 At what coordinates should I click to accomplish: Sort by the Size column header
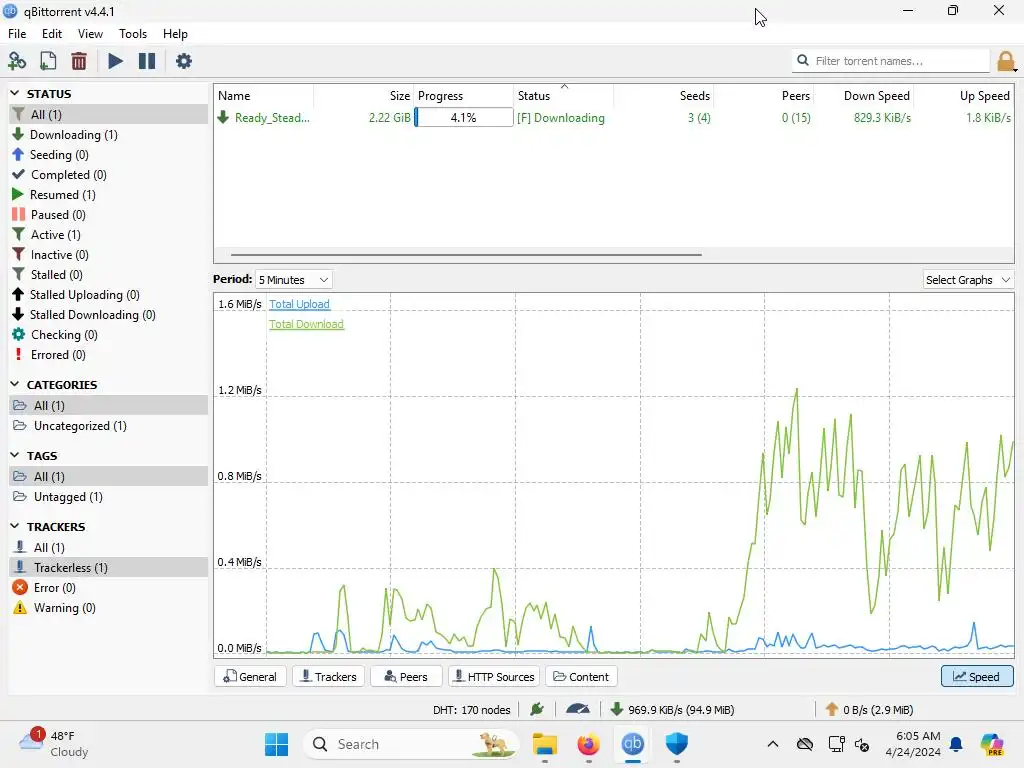[363, 96]
